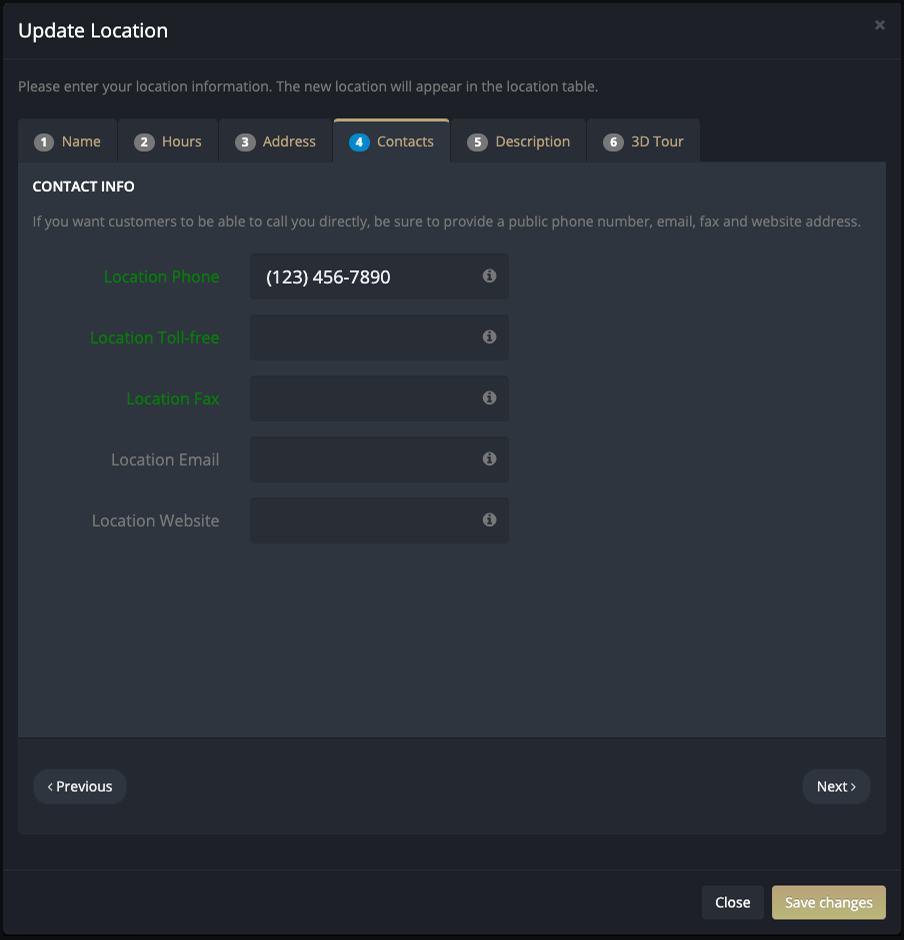The height and width of the screenshot is (940, 904).
Task: Click info icon in Location Fax field
Action: click(489, 398)
